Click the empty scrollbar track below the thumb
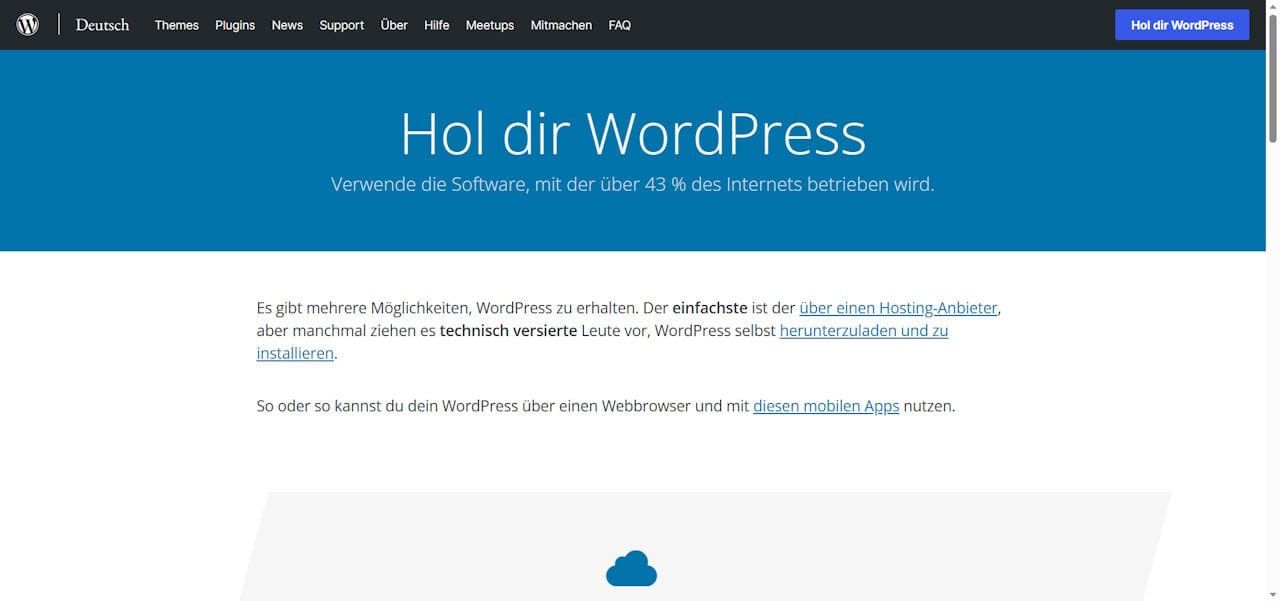Image resolution: width=1280 pixels, height=601 pixels. [1273, 400]
